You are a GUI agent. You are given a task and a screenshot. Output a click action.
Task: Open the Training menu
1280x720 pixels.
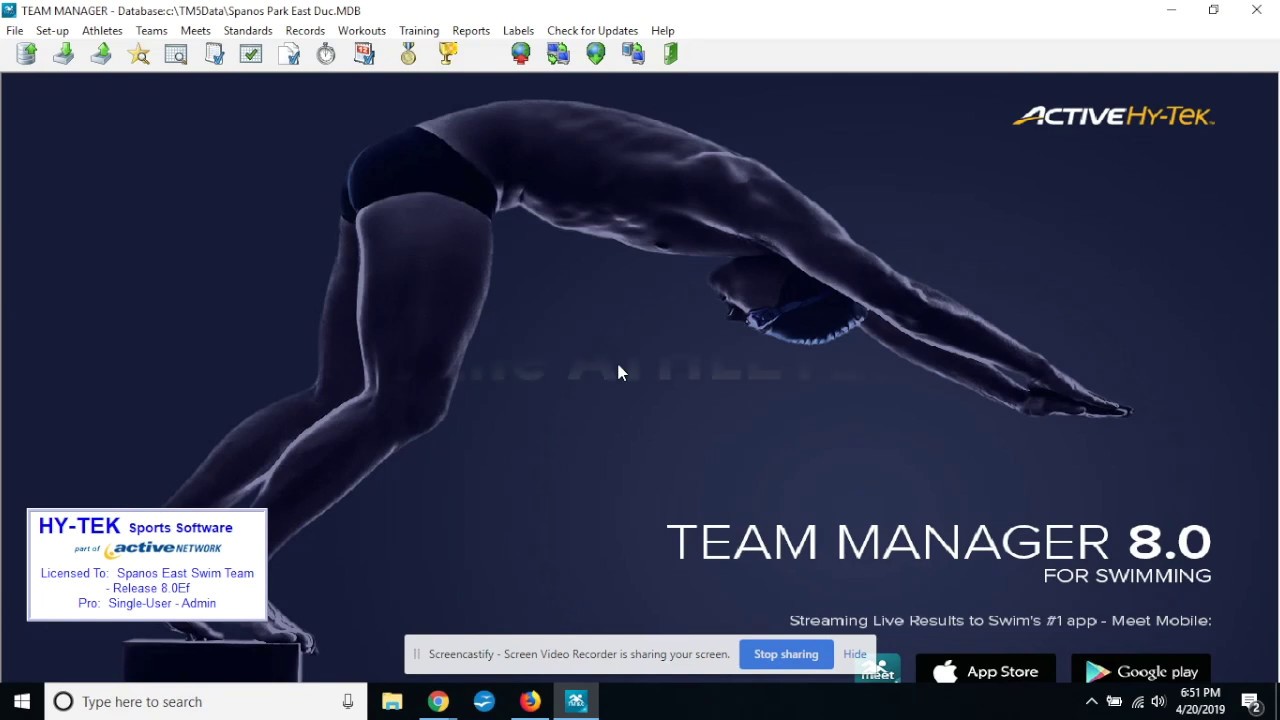click(419, 31)
